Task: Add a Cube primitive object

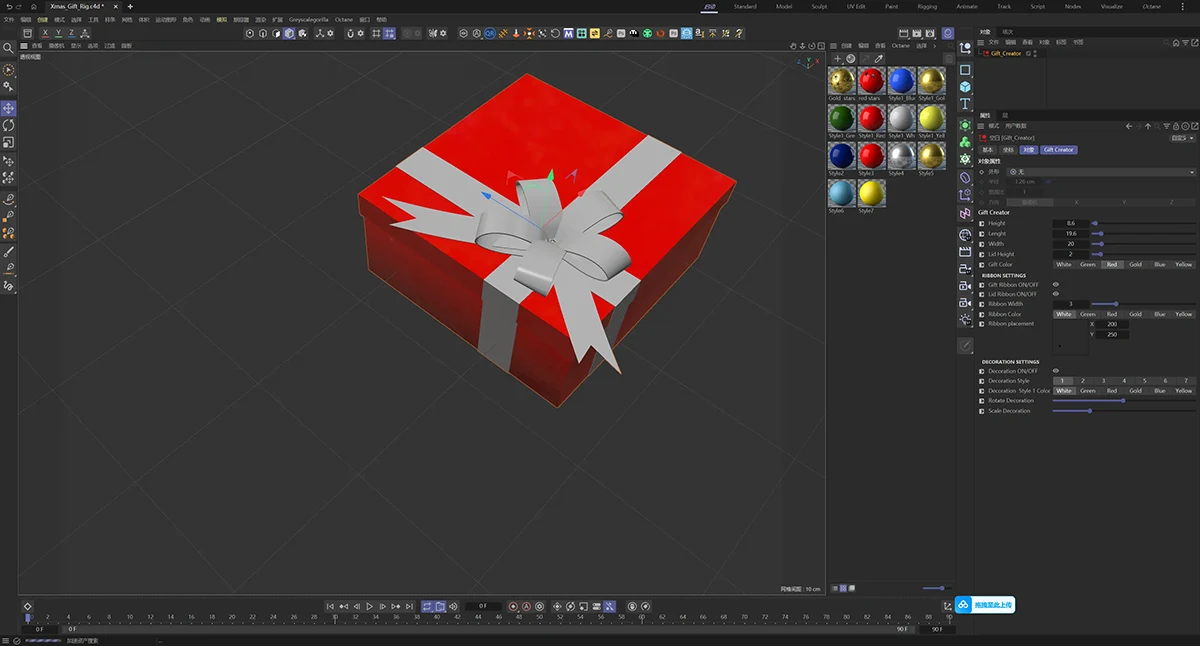Action: tap(965, 87)
